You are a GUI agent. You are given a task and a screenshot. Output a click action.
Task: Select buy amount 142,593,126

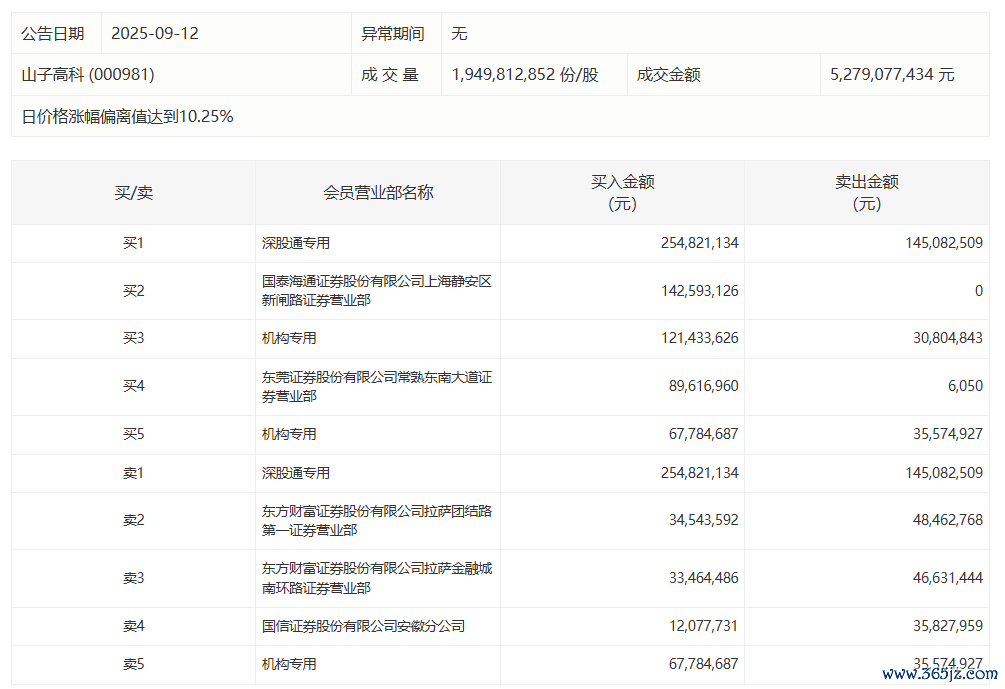(x=699, y=291)
